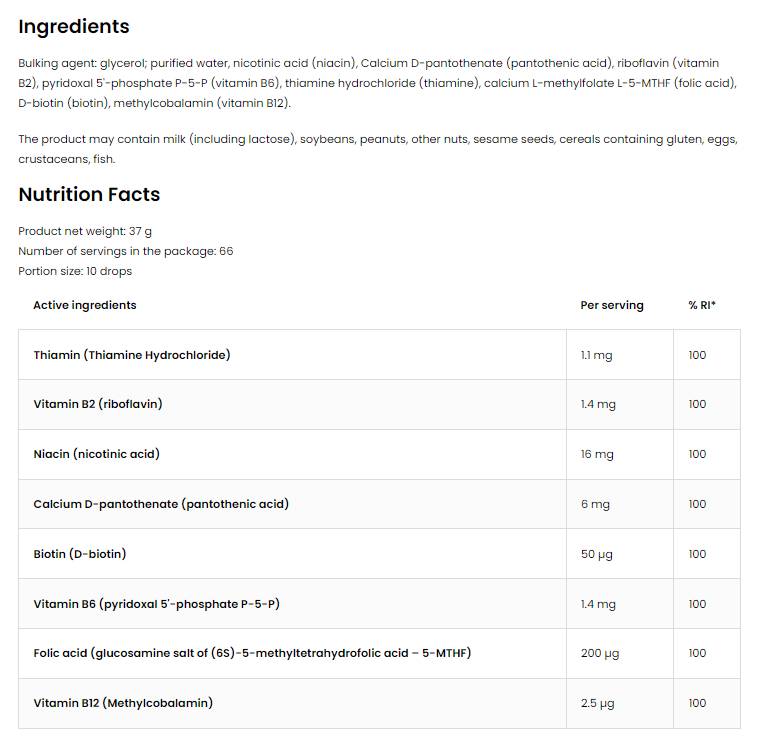Click the allergen warning paragraph

pos(378,149)
